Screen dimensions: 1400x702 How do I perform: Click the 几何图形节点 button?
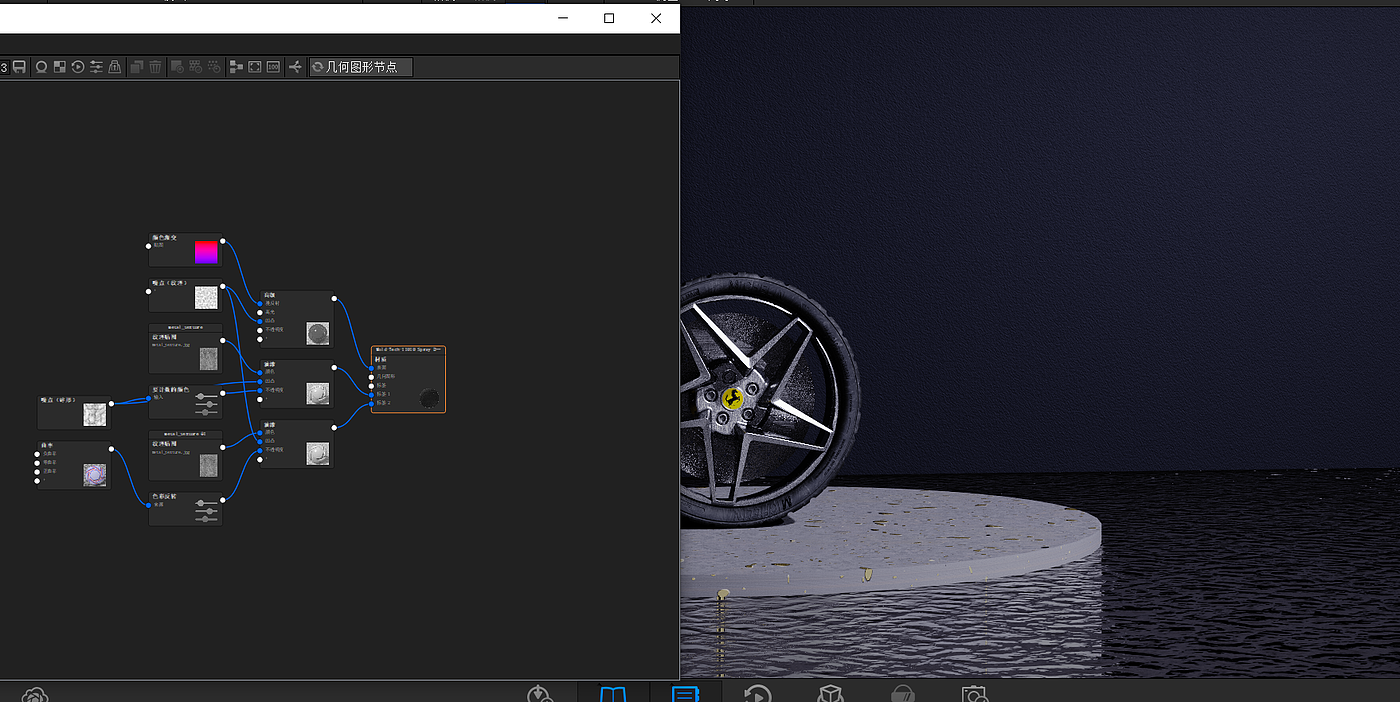tap(361, 67)
